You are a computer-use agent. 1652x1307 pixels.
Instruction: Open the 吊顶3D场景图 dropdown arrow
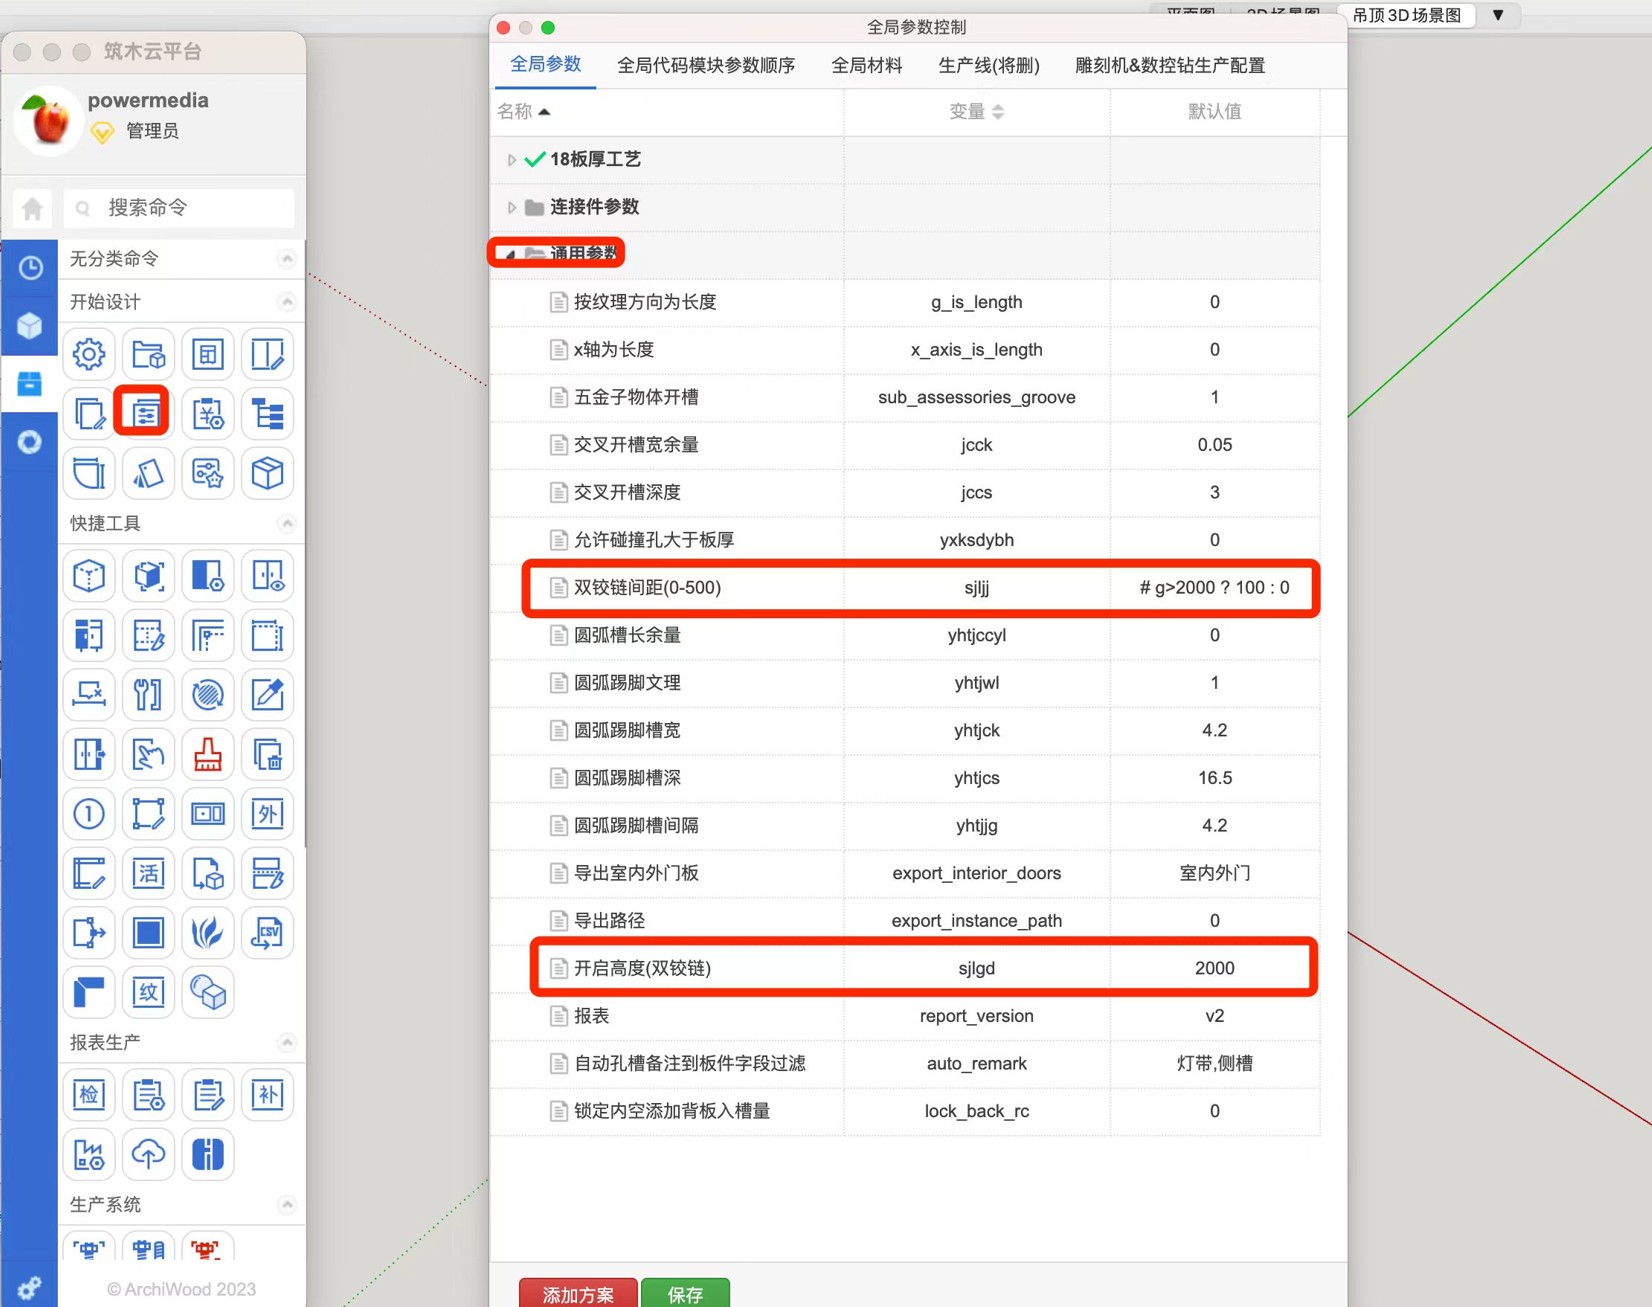coord(1498,15)
